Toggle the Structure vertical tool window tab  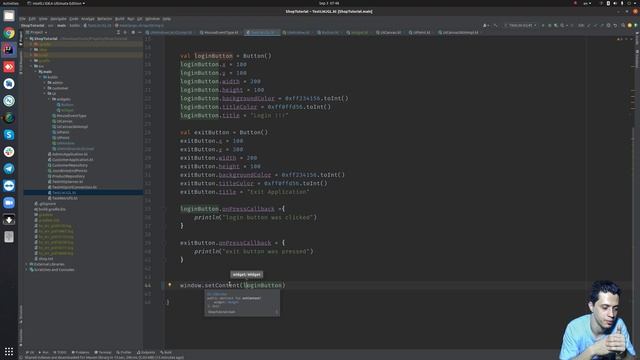[21, 313]
